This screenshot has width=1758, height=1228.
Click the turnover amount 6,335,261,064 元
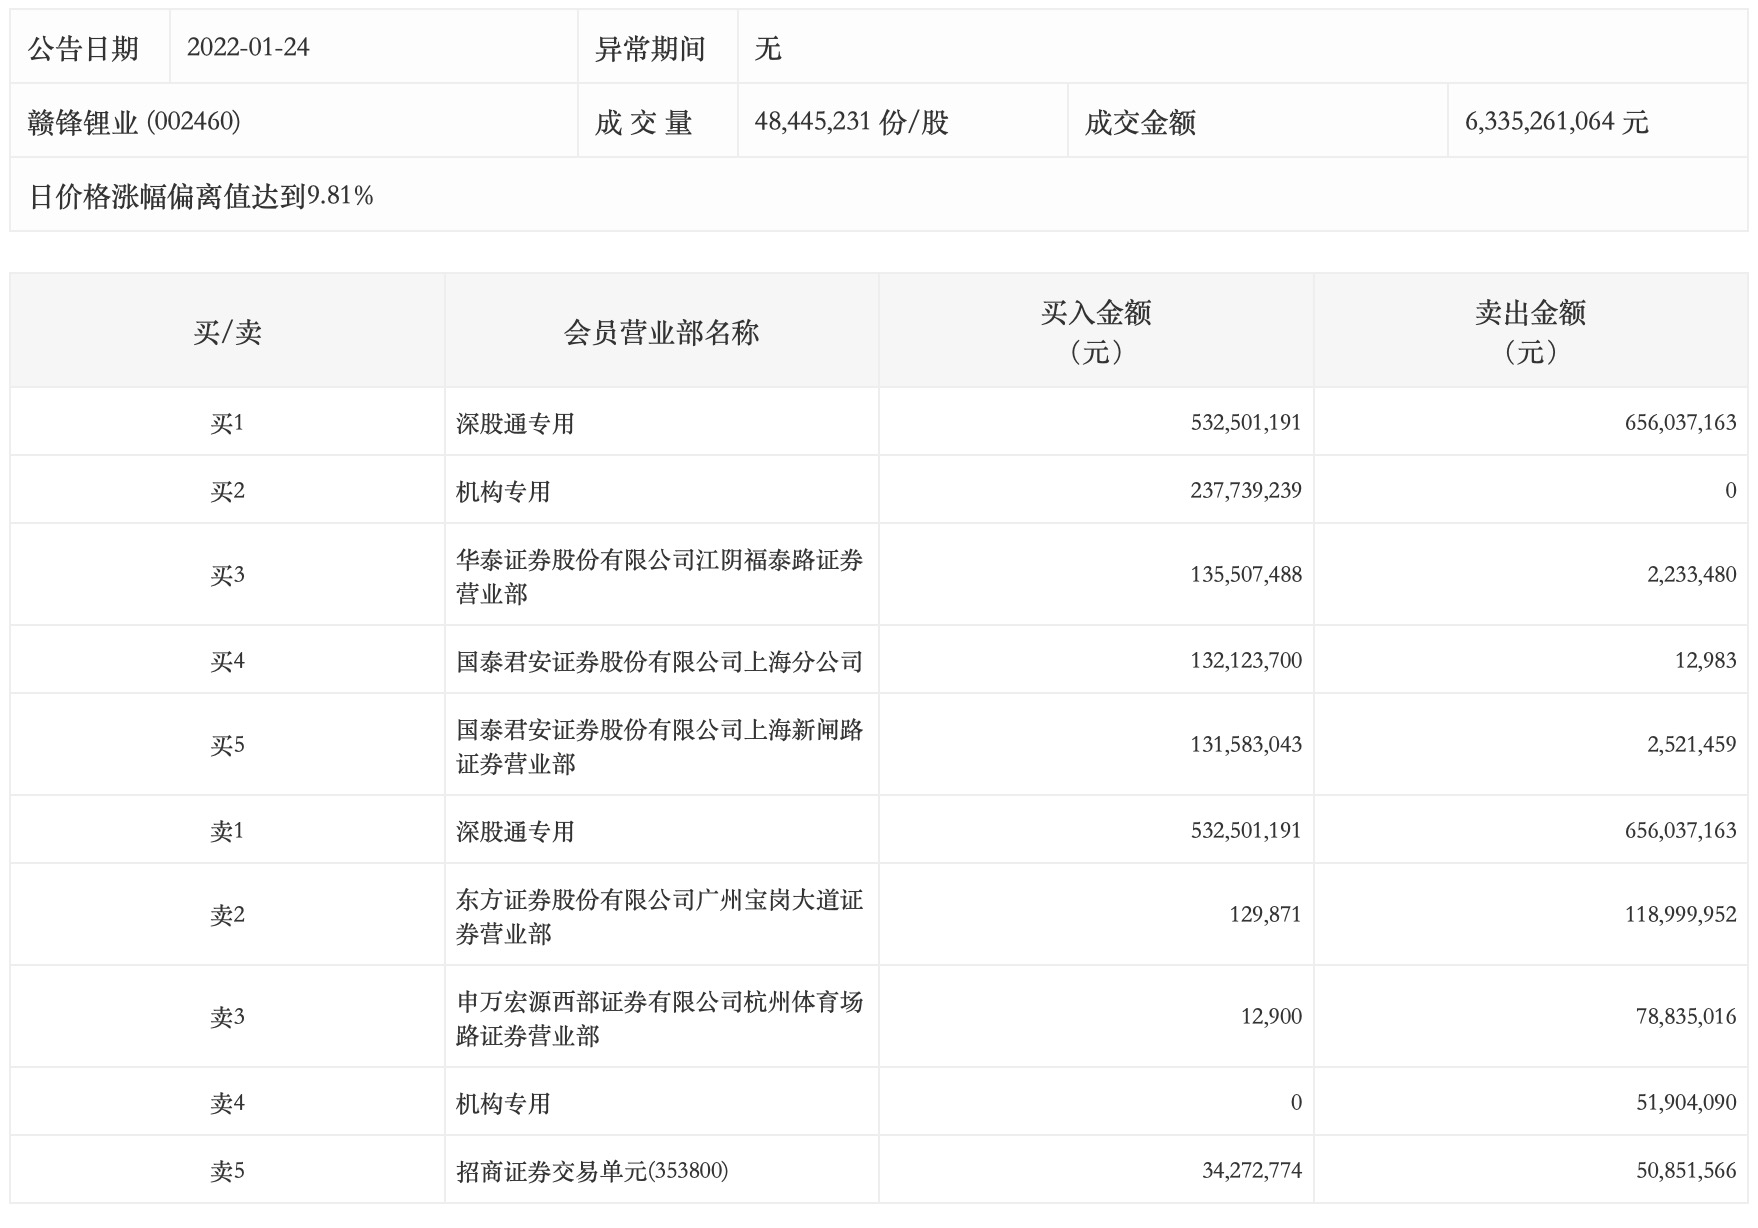pos(1556,122)
